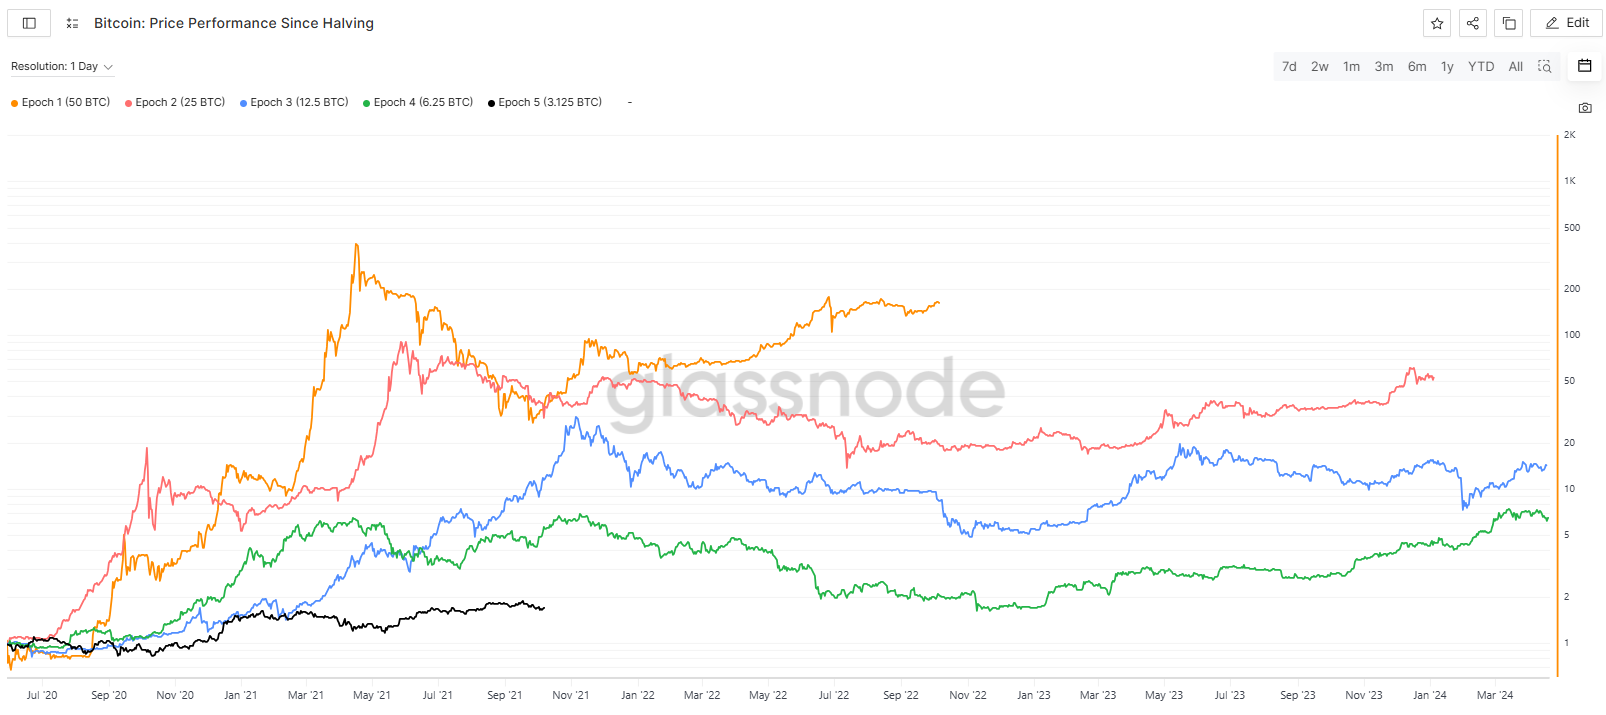The width and height of the screenshot is (1606, 715).
Task: Click the formula icon beside chart title
Action: pos(72,23)
